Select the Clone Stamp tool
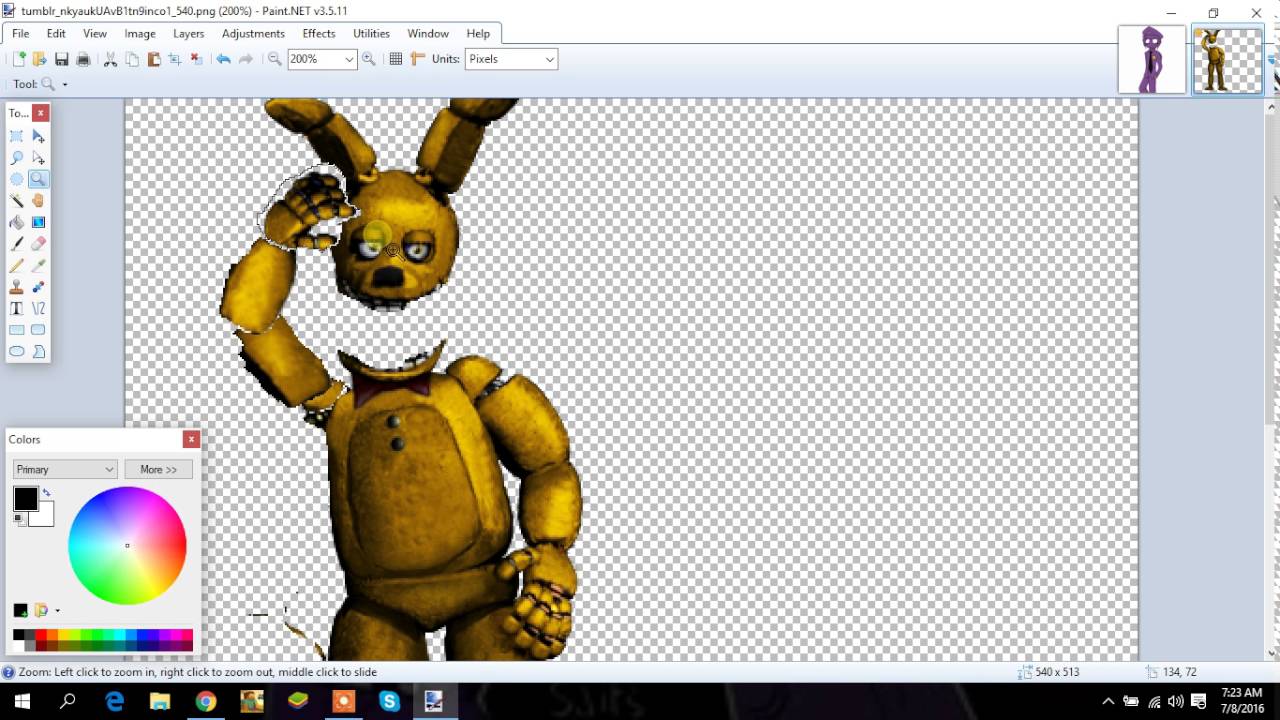This screenshot has height=720, width=1280. click(x=17, y=287)
